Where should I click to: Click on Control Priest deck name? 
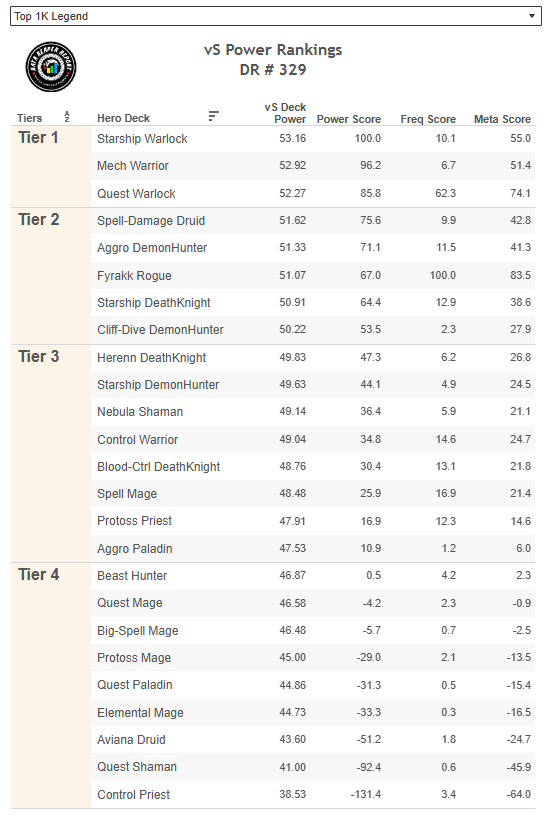[133, 795]
